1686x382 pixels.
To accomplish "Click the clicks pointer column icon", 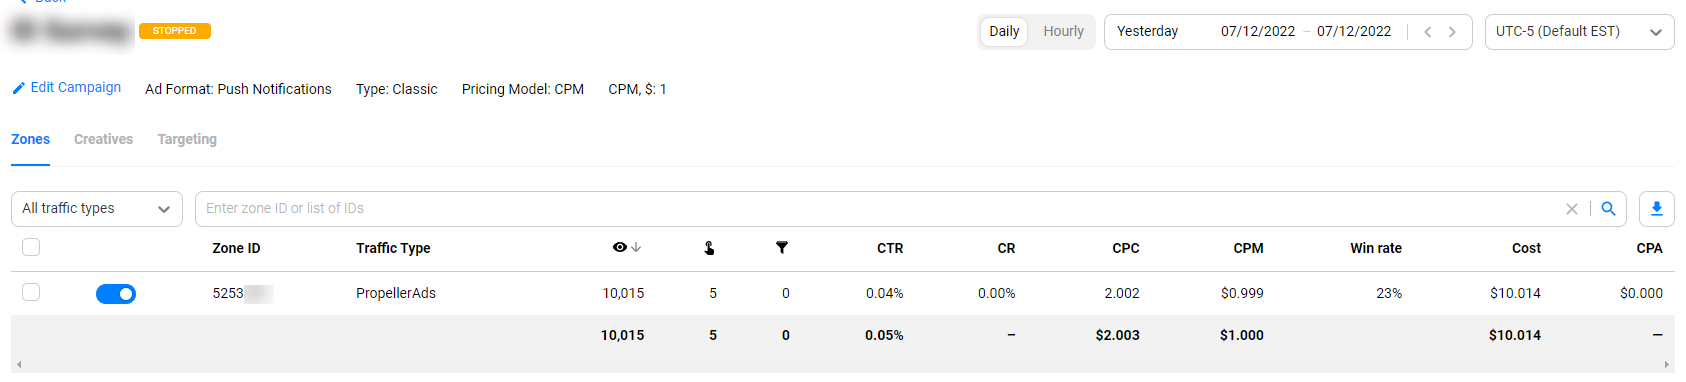I will 709,247.
